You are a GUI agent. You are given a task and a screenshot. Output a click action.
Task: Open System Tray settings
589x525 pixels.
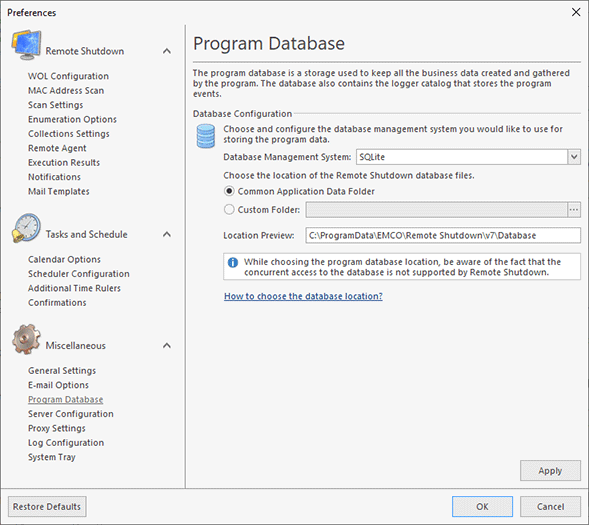[x=52, y=457]
